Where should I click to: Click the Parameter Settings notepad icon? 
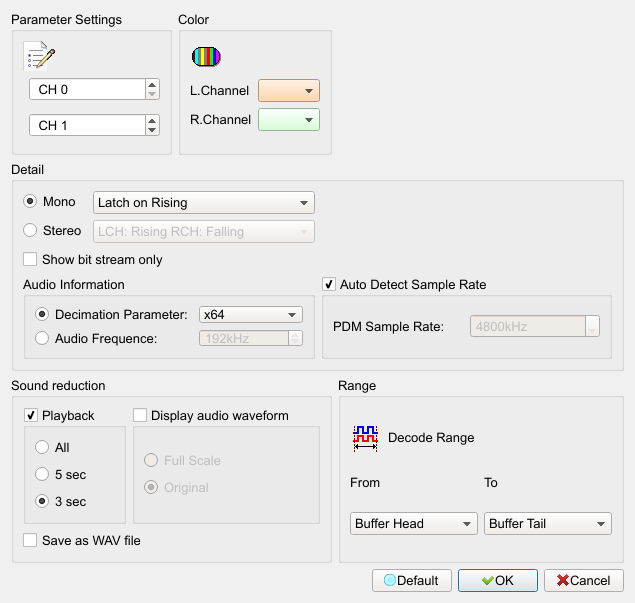click(39, 55)
